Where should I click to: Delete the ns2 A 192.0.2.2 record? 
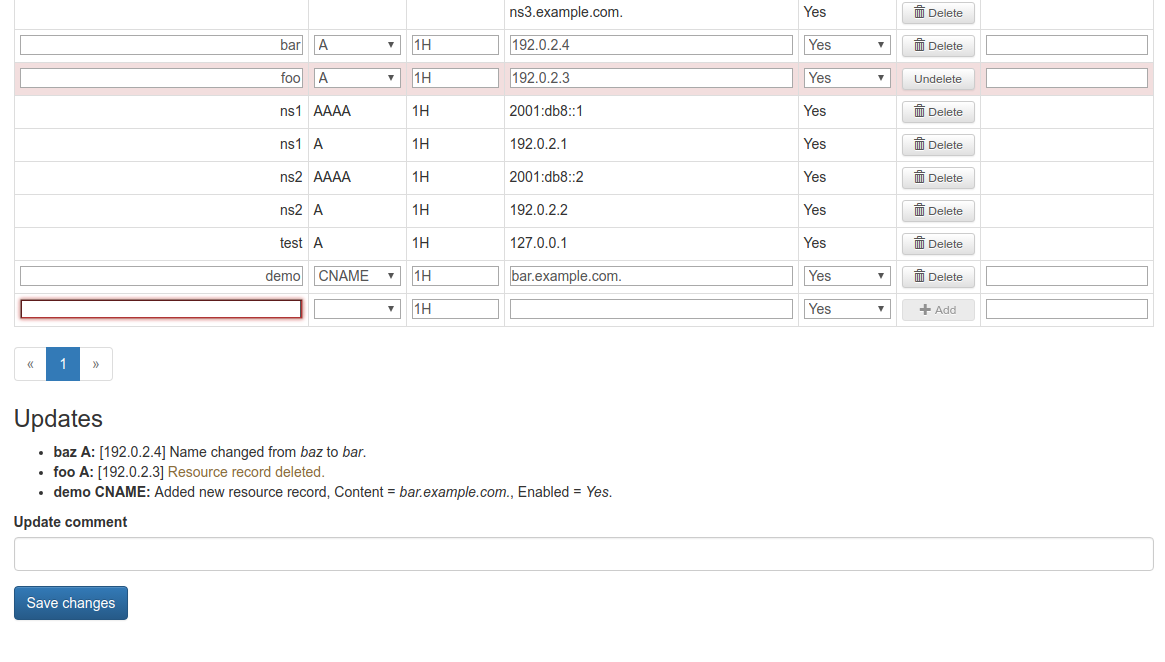tap(938, 210)
